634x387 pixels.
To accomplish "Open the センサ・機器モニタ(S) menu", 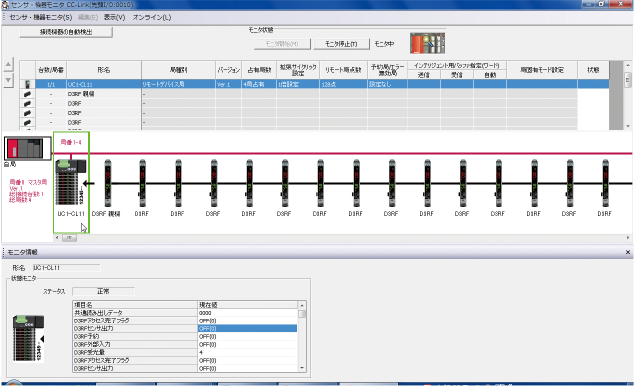I will pyautogui.click(x=40, y=17).
